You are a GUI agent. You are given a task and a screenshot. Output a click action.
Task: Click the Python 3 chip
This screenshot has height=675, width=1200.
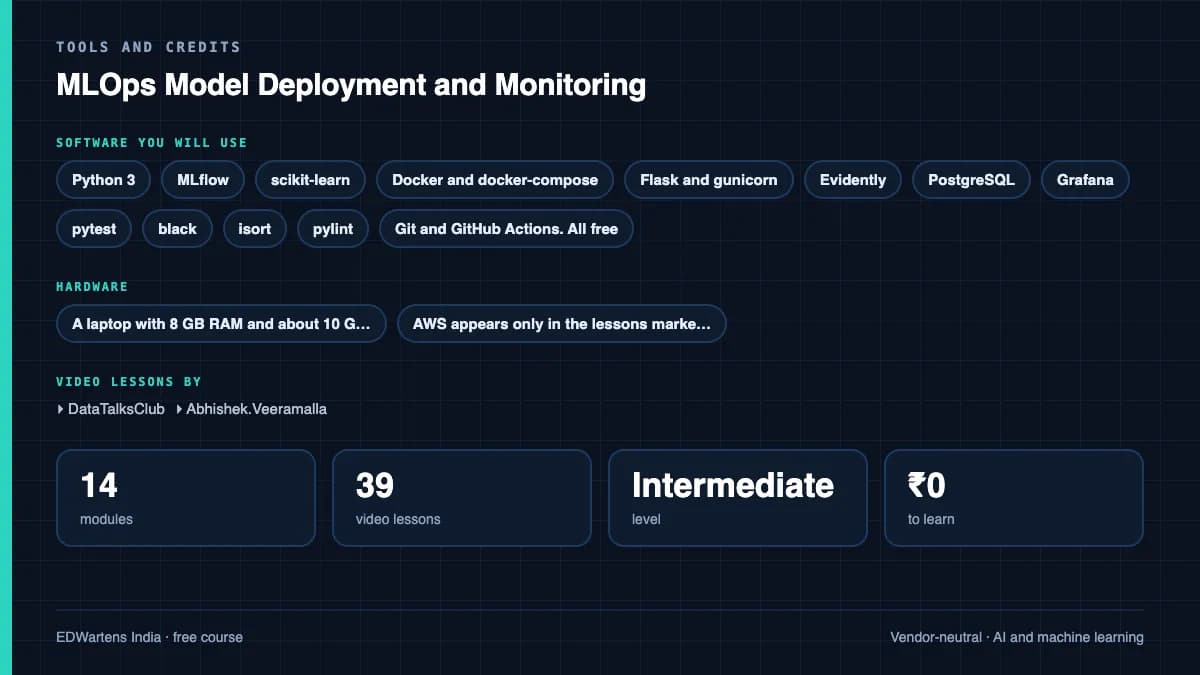pos(104,180)
